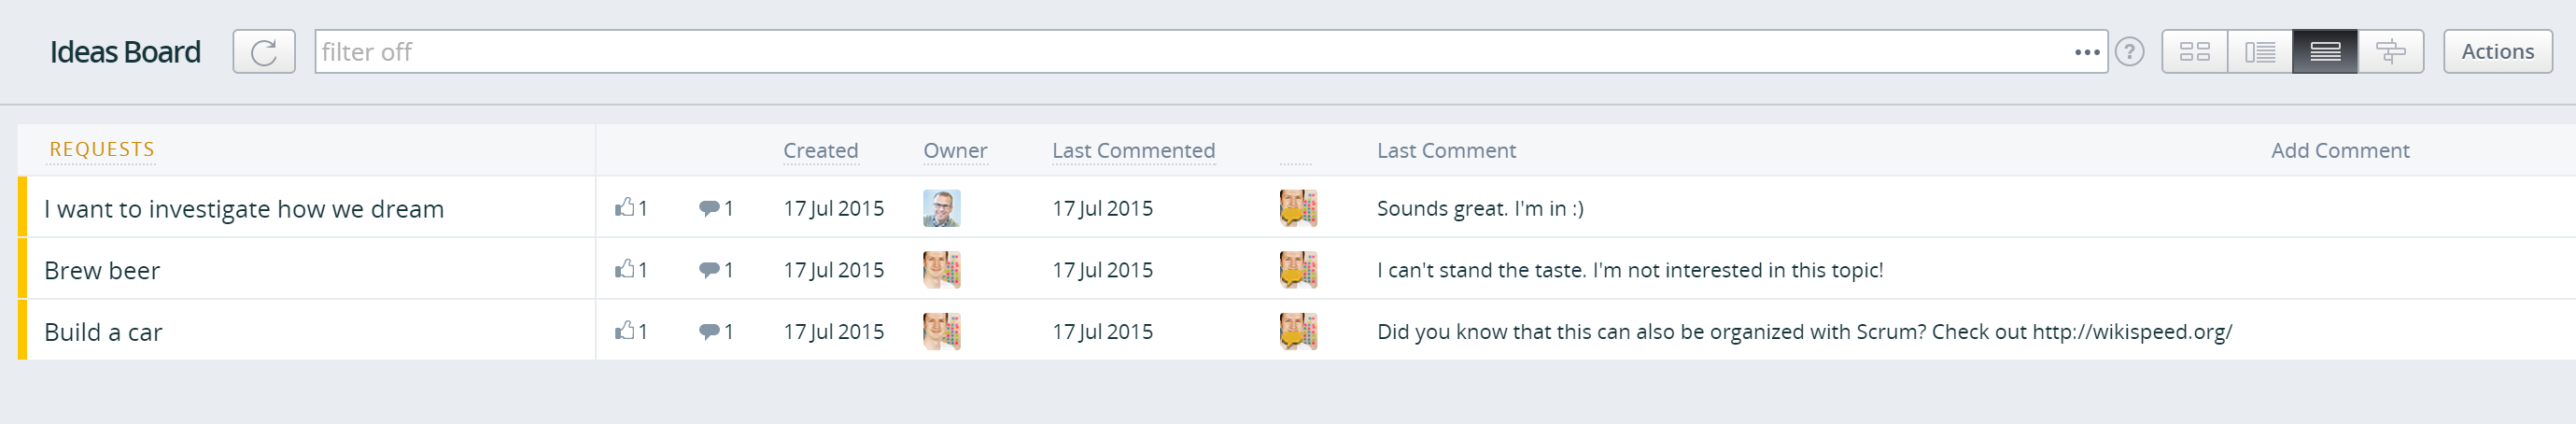Click the refresh board icon
Screen dimensions: 2576x424
click(264, 51)
